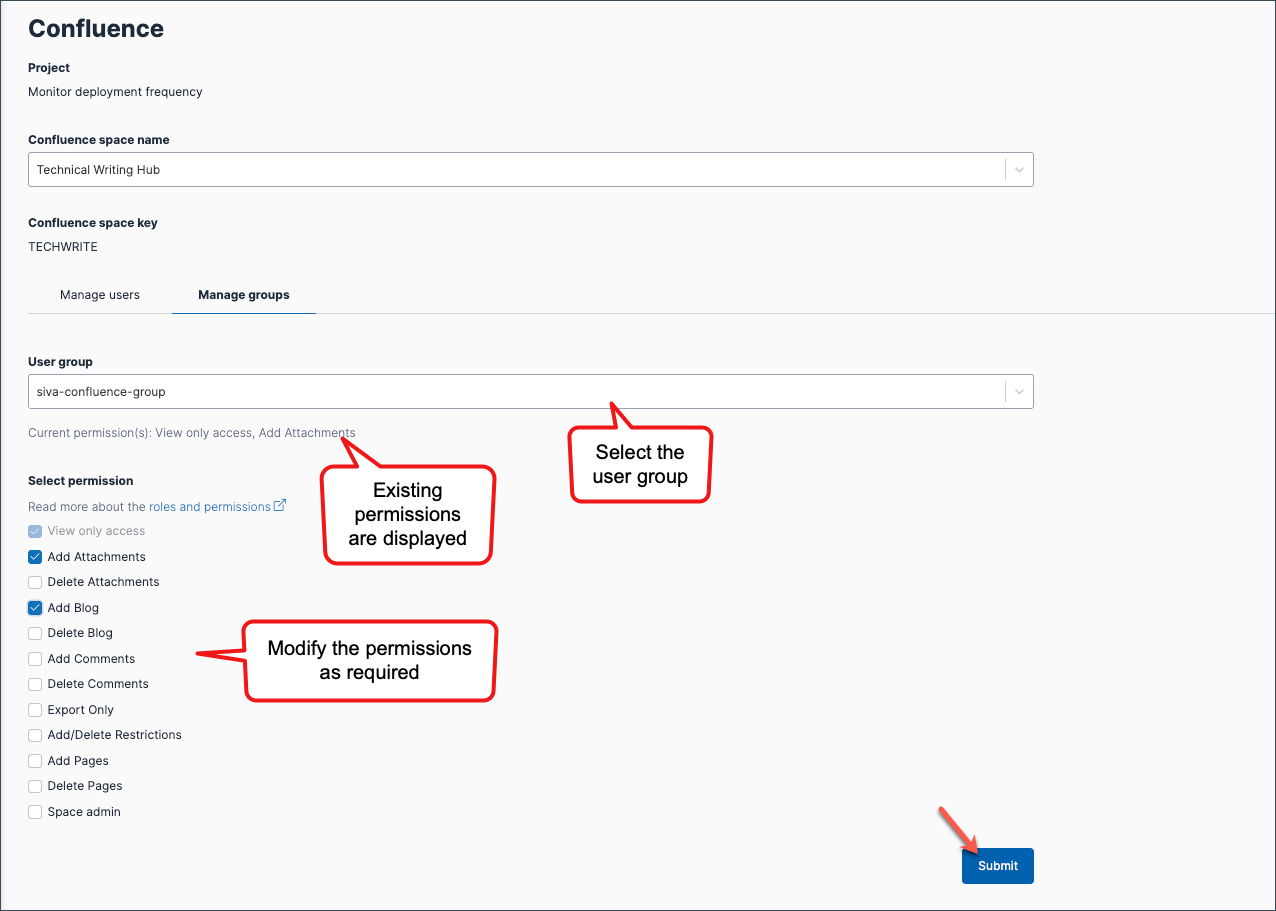Switch to the Manage users tab
The height and width of the screenshot is (911, 1276).
point(100,295)
